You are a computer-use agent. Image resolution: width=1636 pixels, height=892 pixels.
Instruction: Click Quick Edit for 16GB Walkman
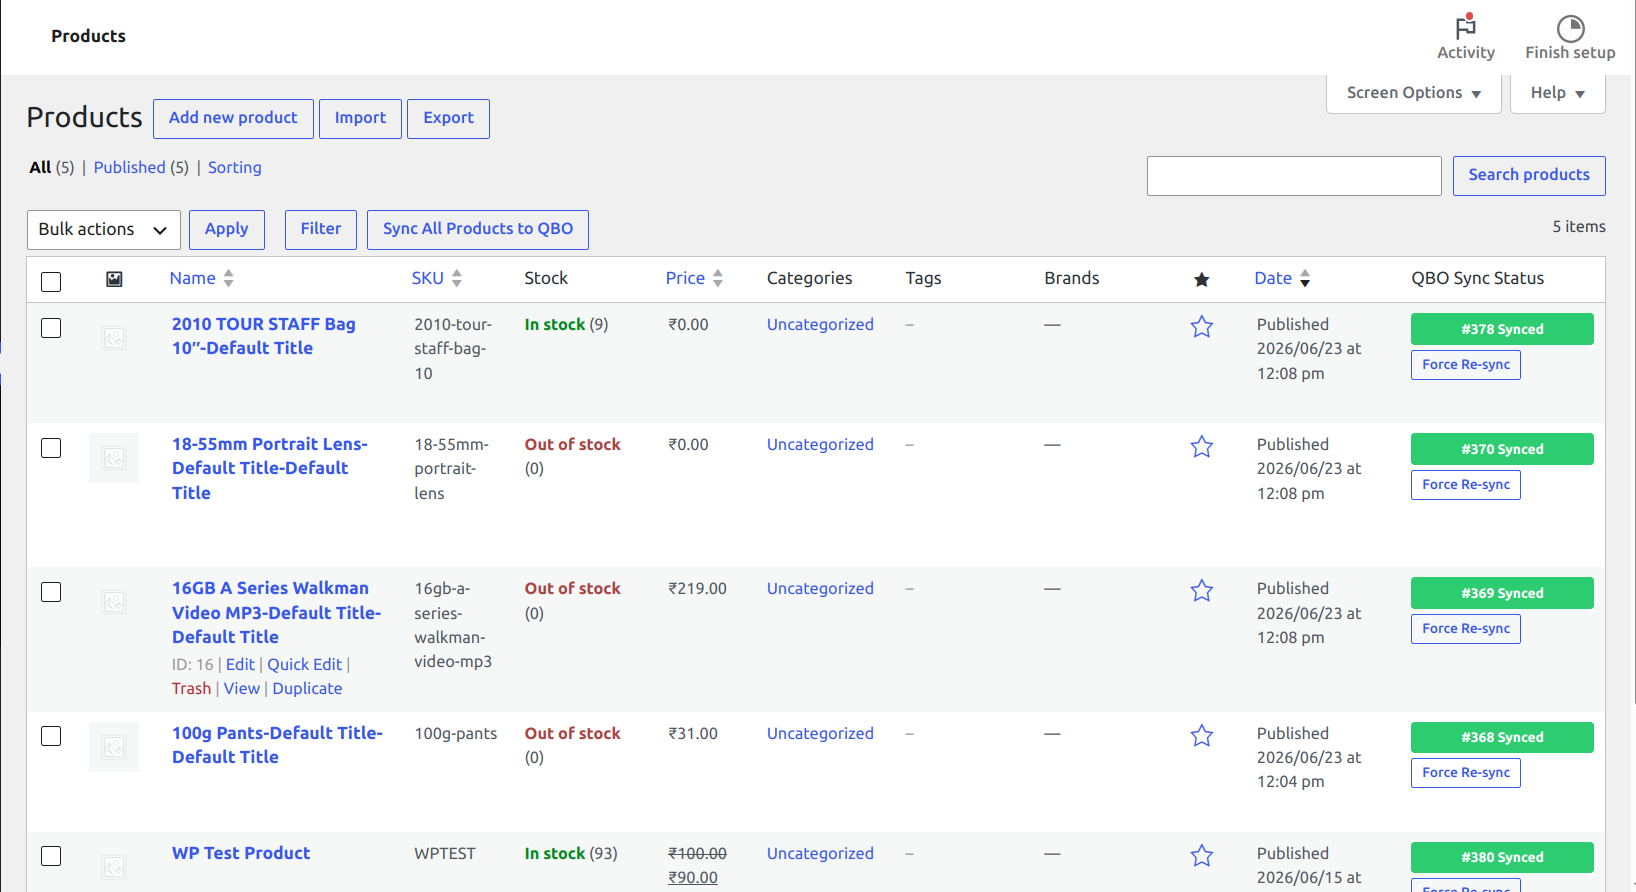[304, 664]
